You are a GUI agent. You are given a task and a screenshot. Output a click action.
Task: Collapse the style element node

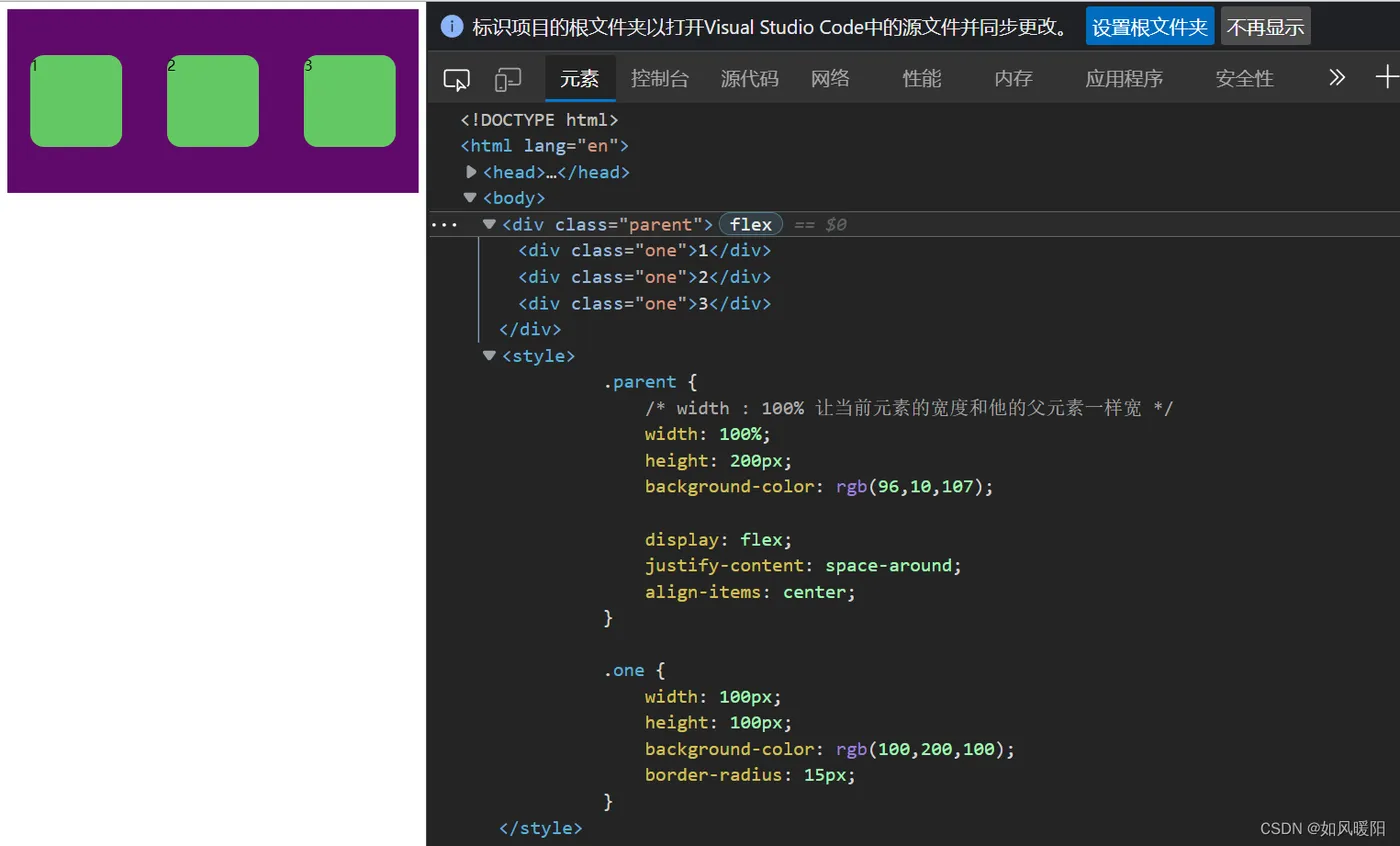(489, 355)
